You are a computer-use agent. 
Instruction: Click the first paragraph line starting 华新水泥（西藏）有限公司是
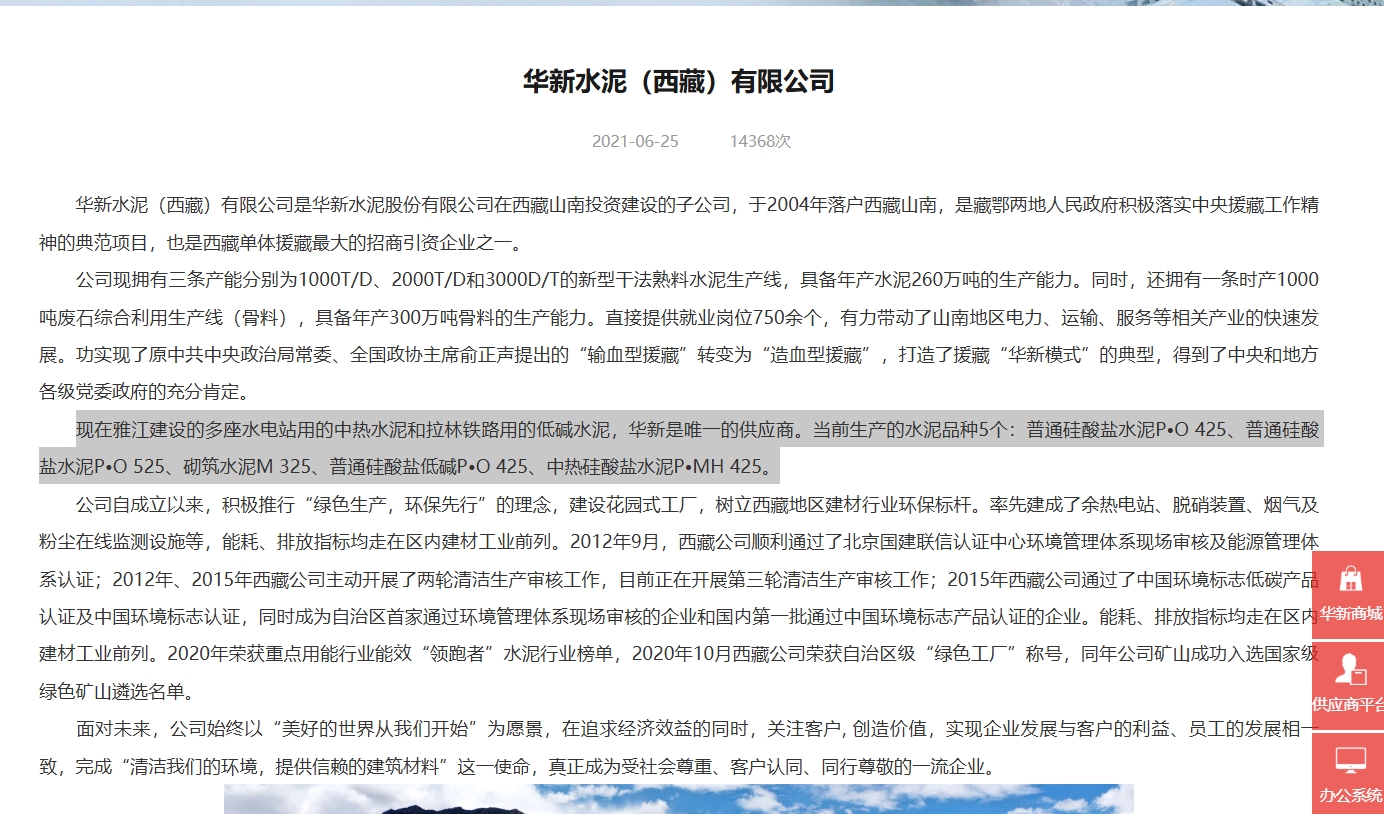pos(697,205)
